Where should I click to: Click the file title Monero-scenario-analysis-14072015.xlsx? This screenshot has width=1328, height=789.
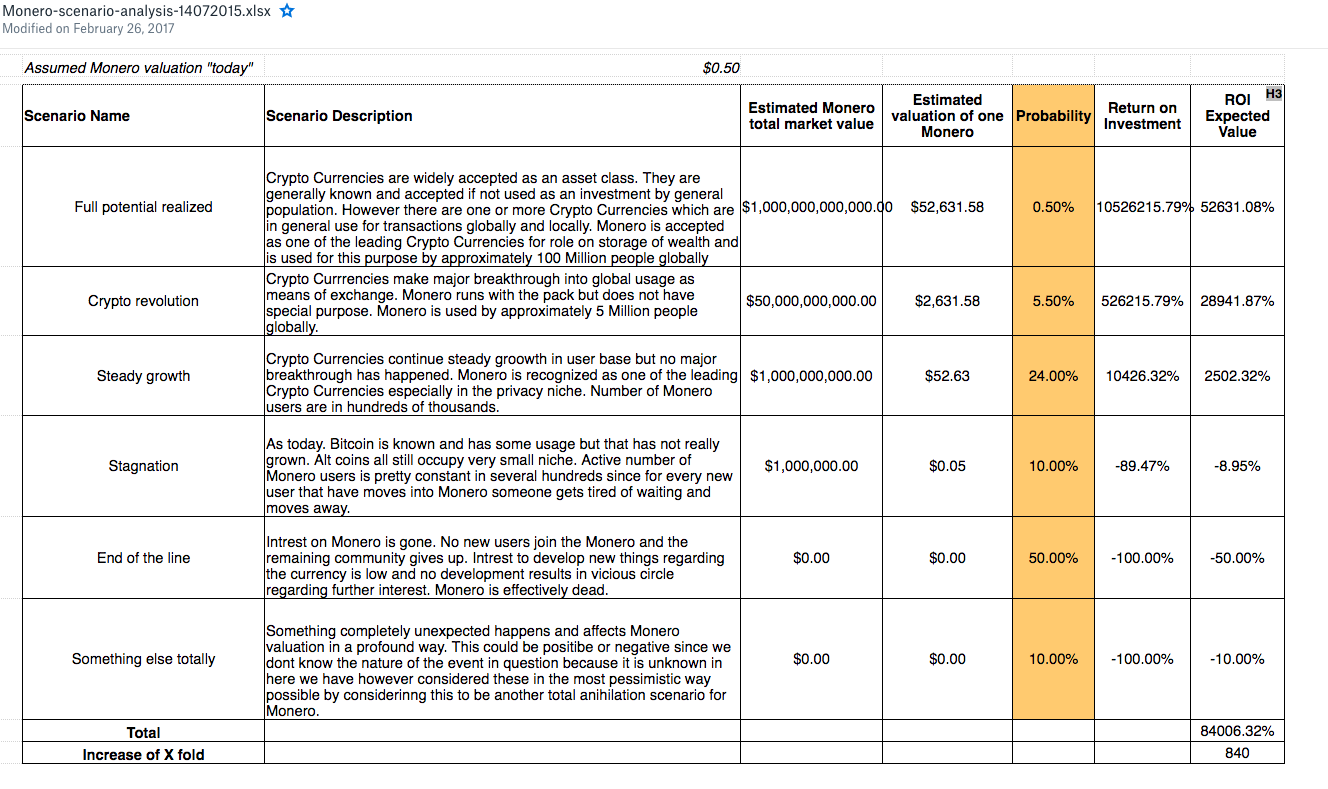point(137,11)
